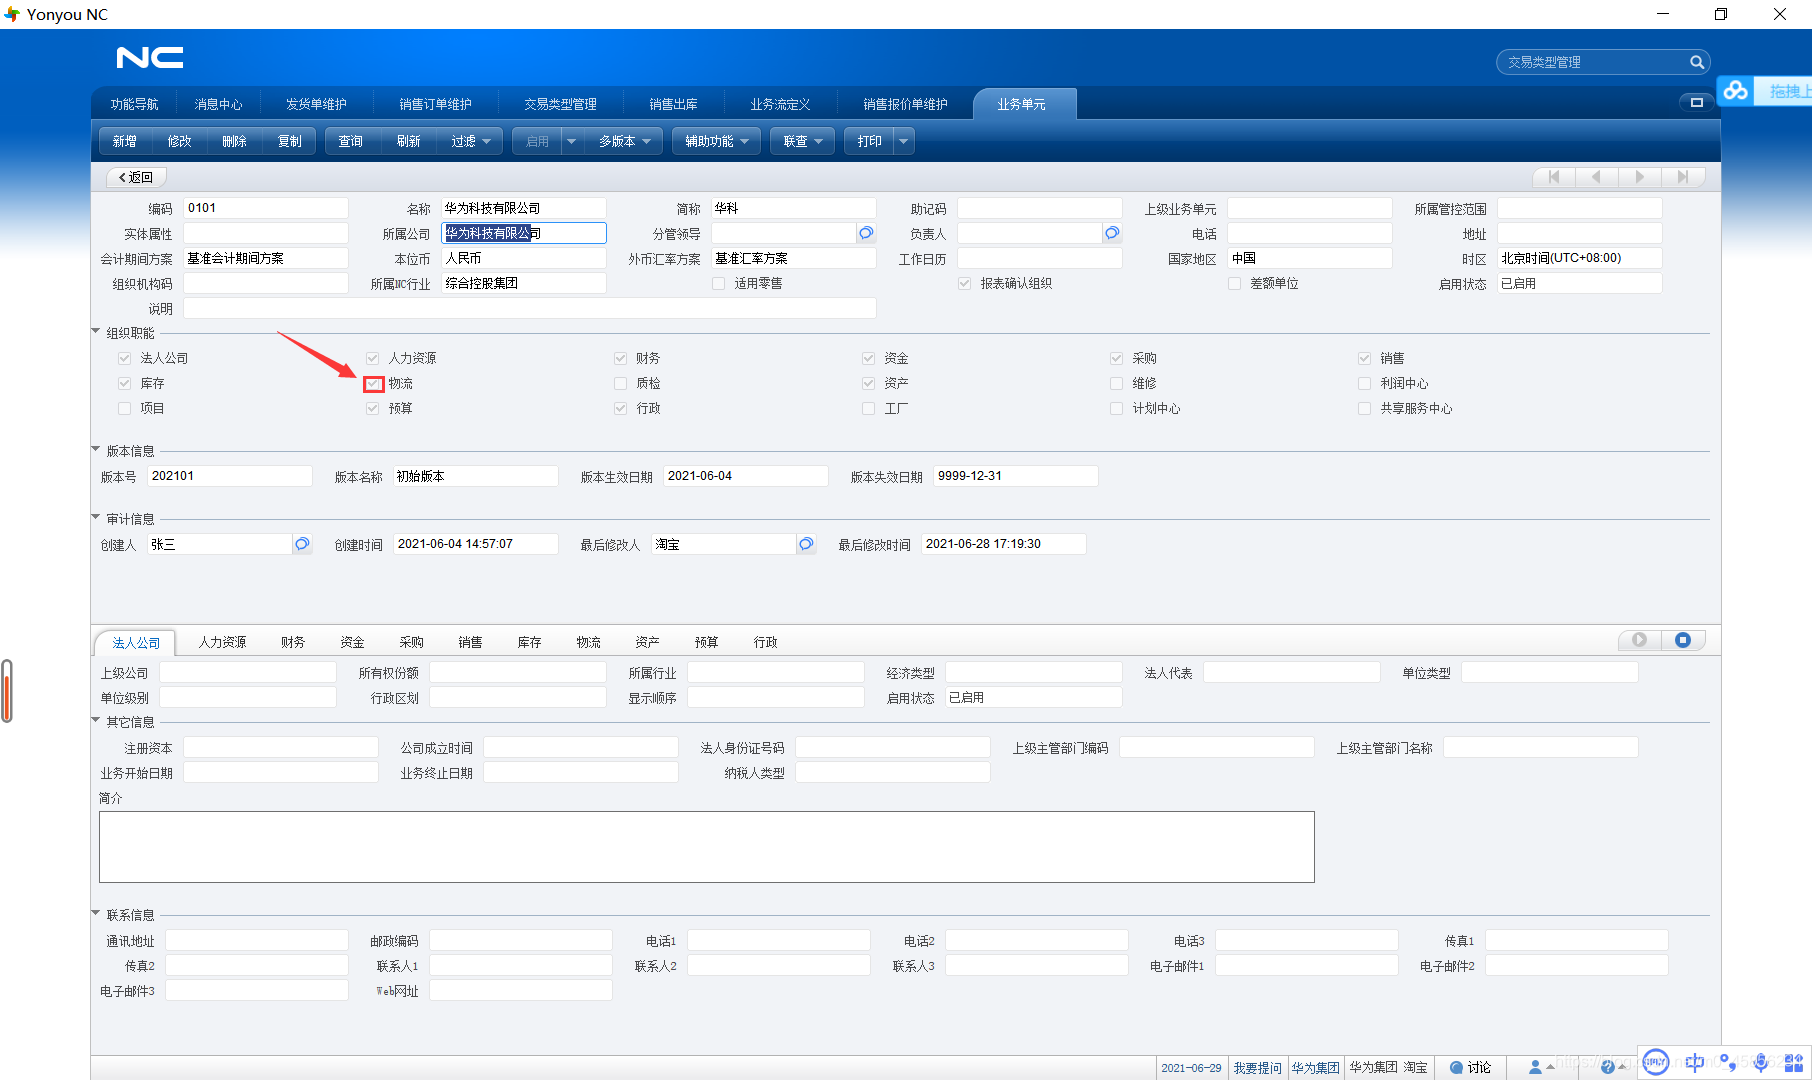Open the 辅助功能 dropdown
The width and height of the screenshot is (1812, 1080).
[x=717, y=141]
